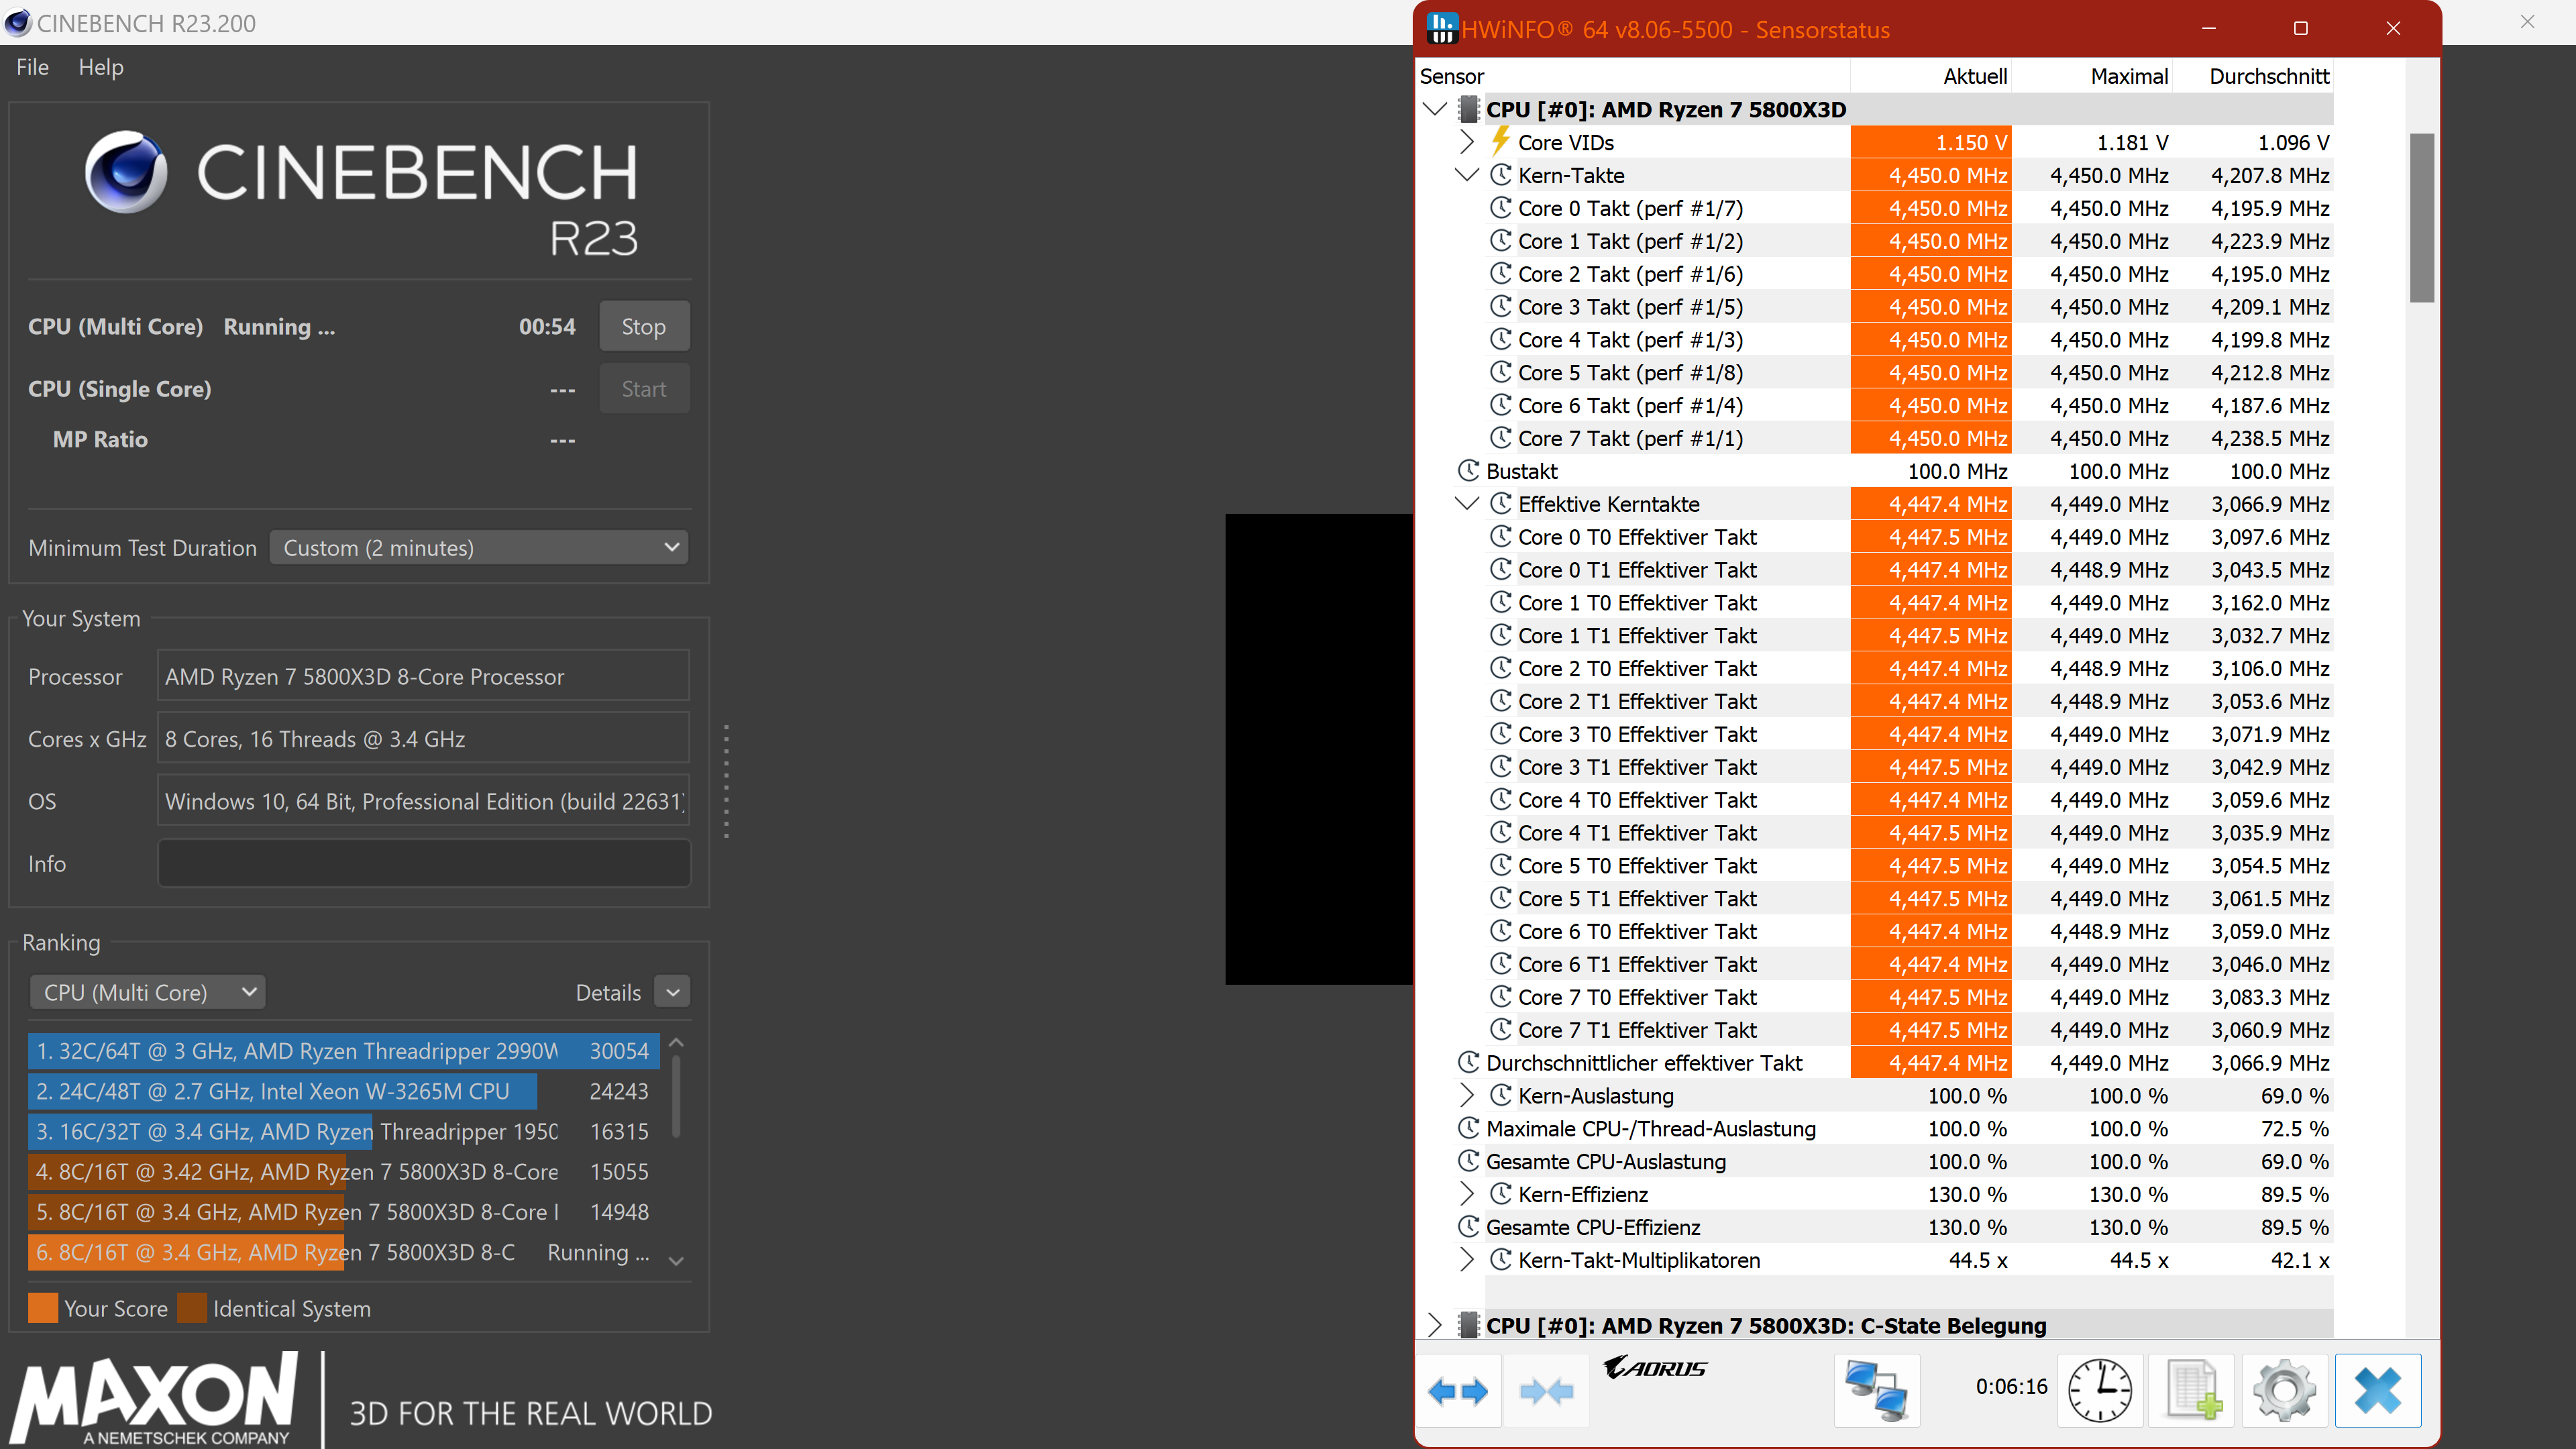Click the Cinebench logo in title bar
2576x1449 pixels.
pyautogui.click(x=17, y=22)
